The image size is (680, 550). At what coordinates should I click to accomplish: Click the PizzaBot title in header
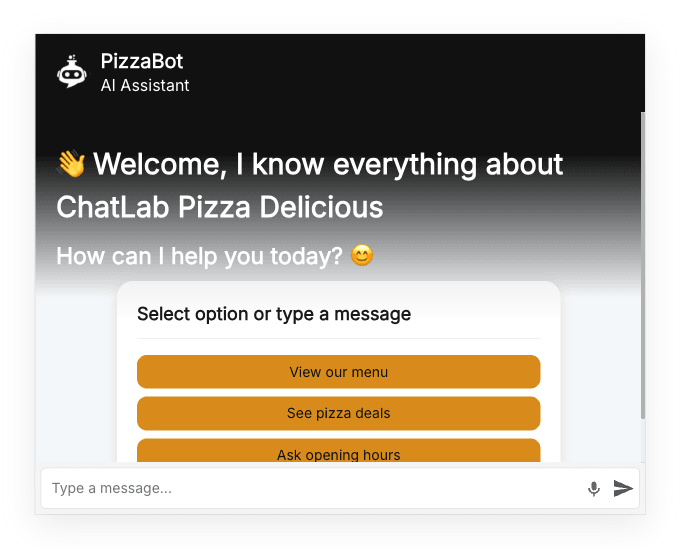[x=142, y=62]
